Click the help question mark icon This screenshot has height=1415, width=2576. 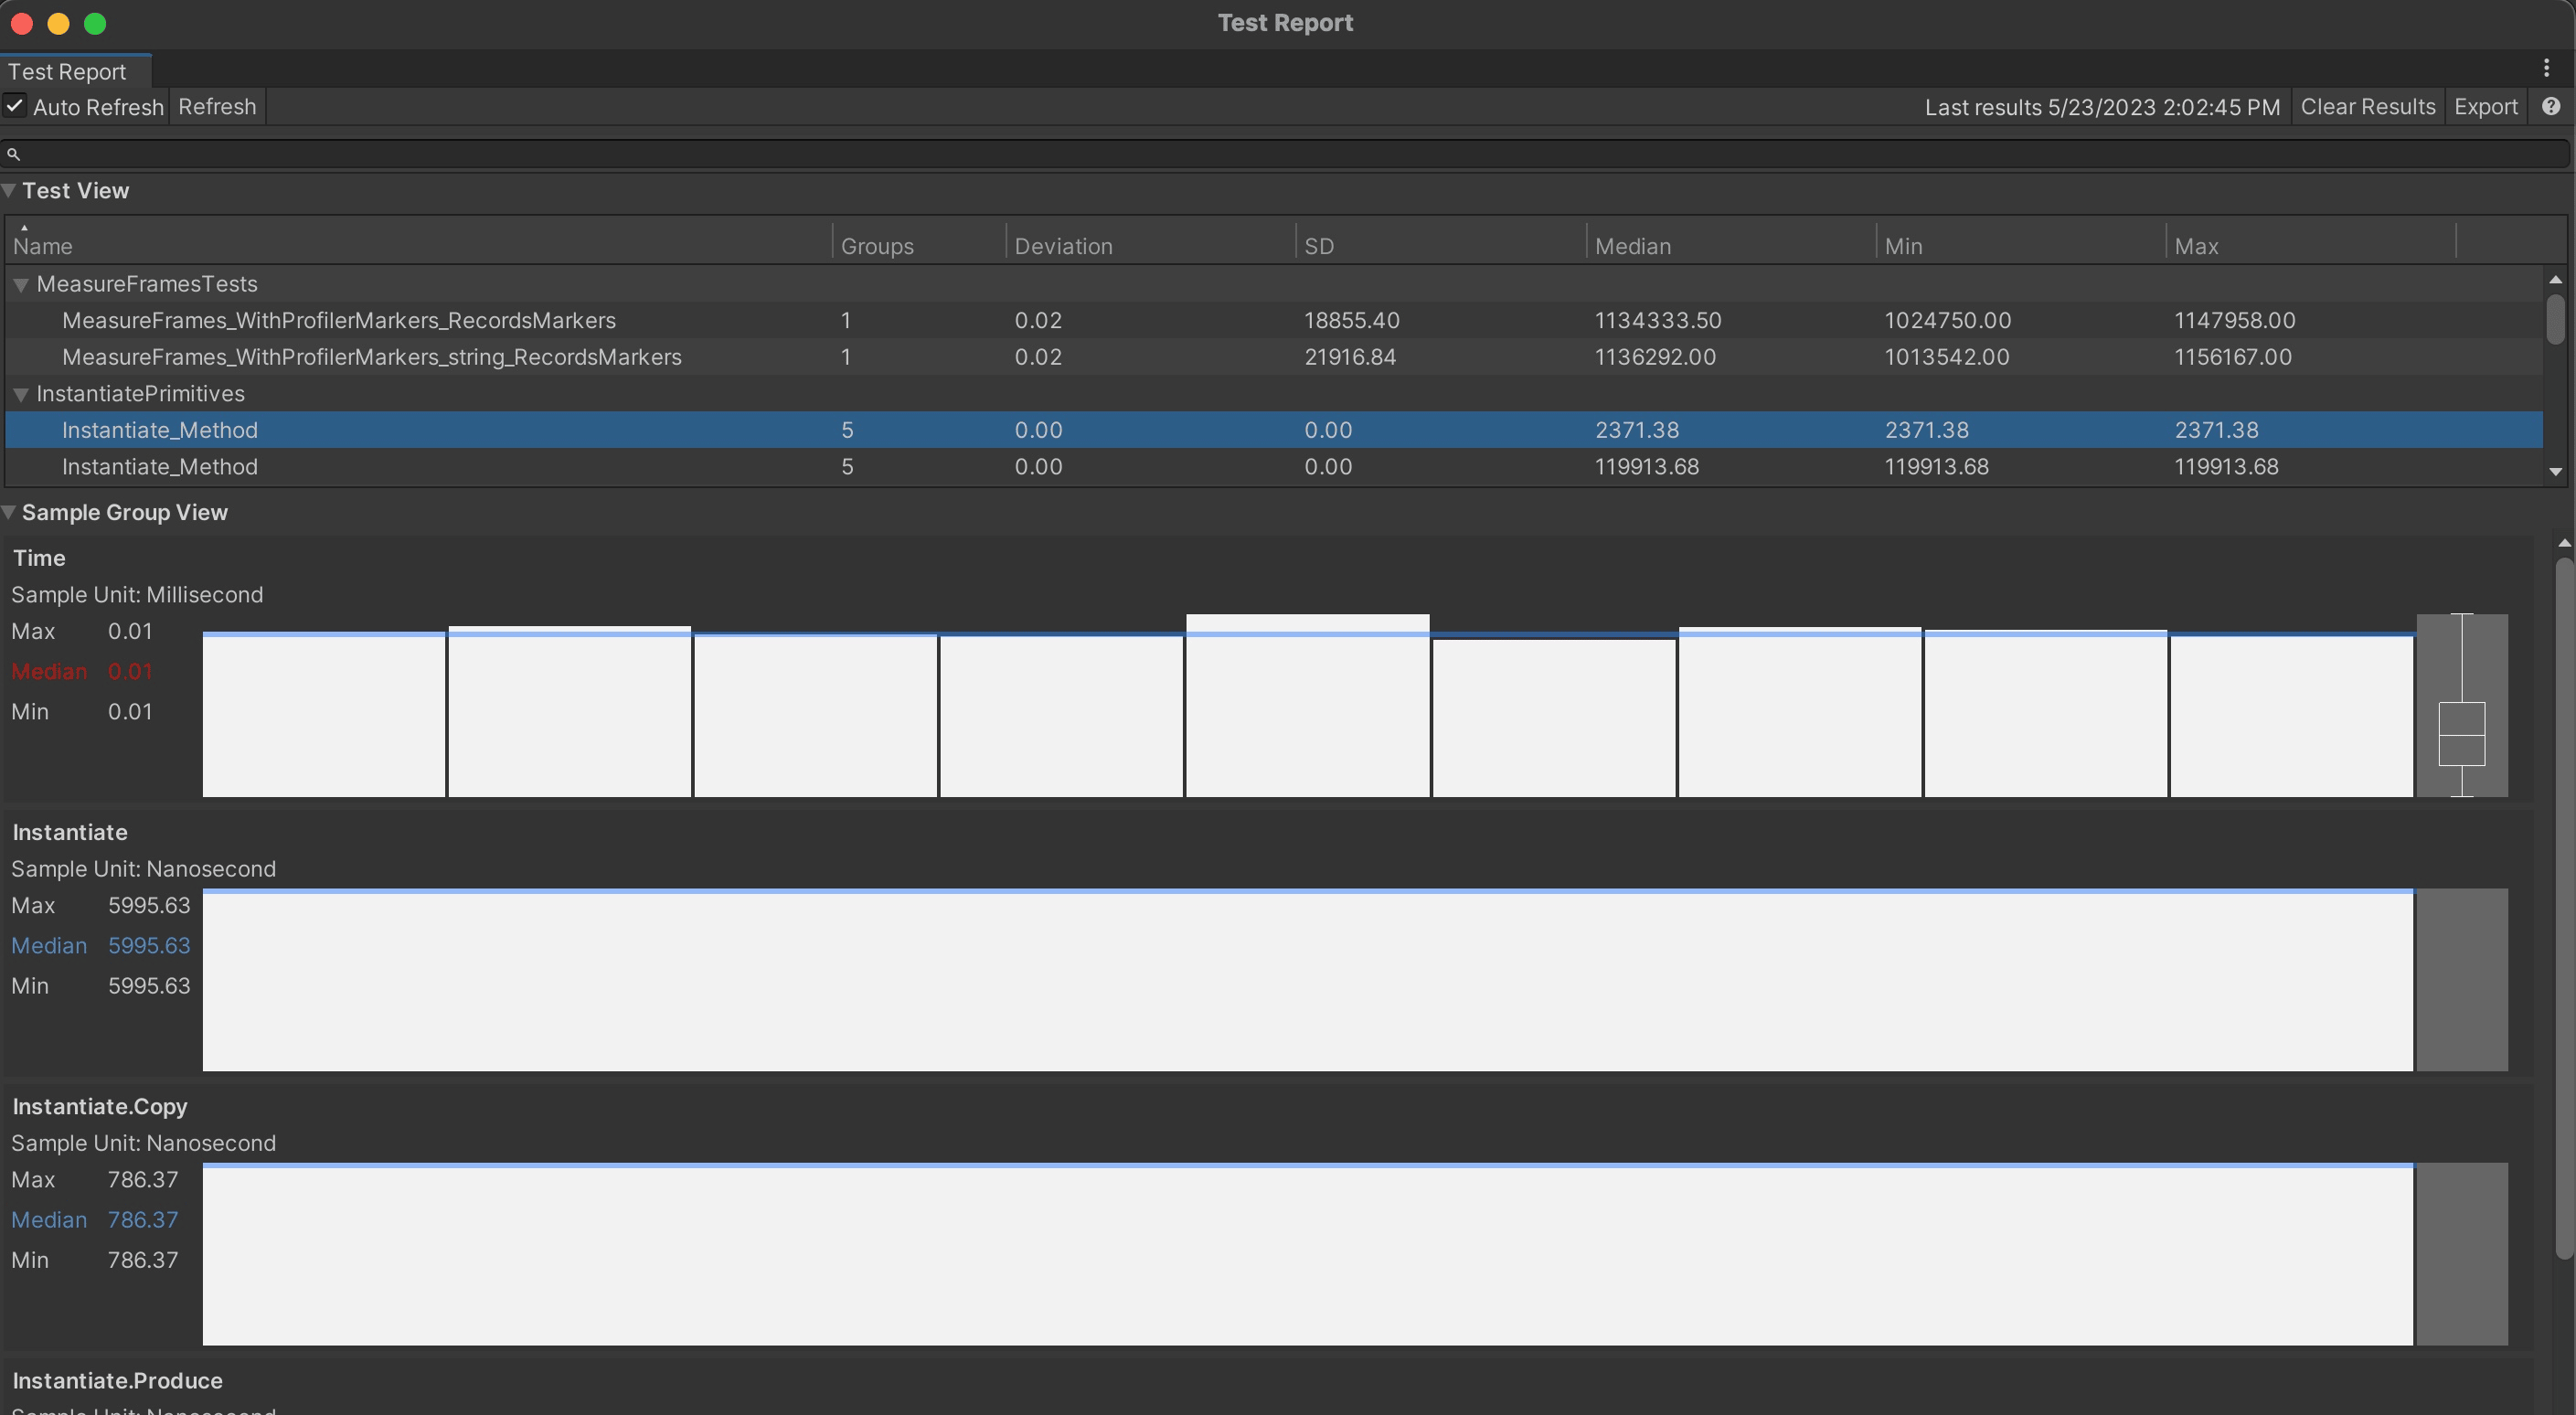2553,107
